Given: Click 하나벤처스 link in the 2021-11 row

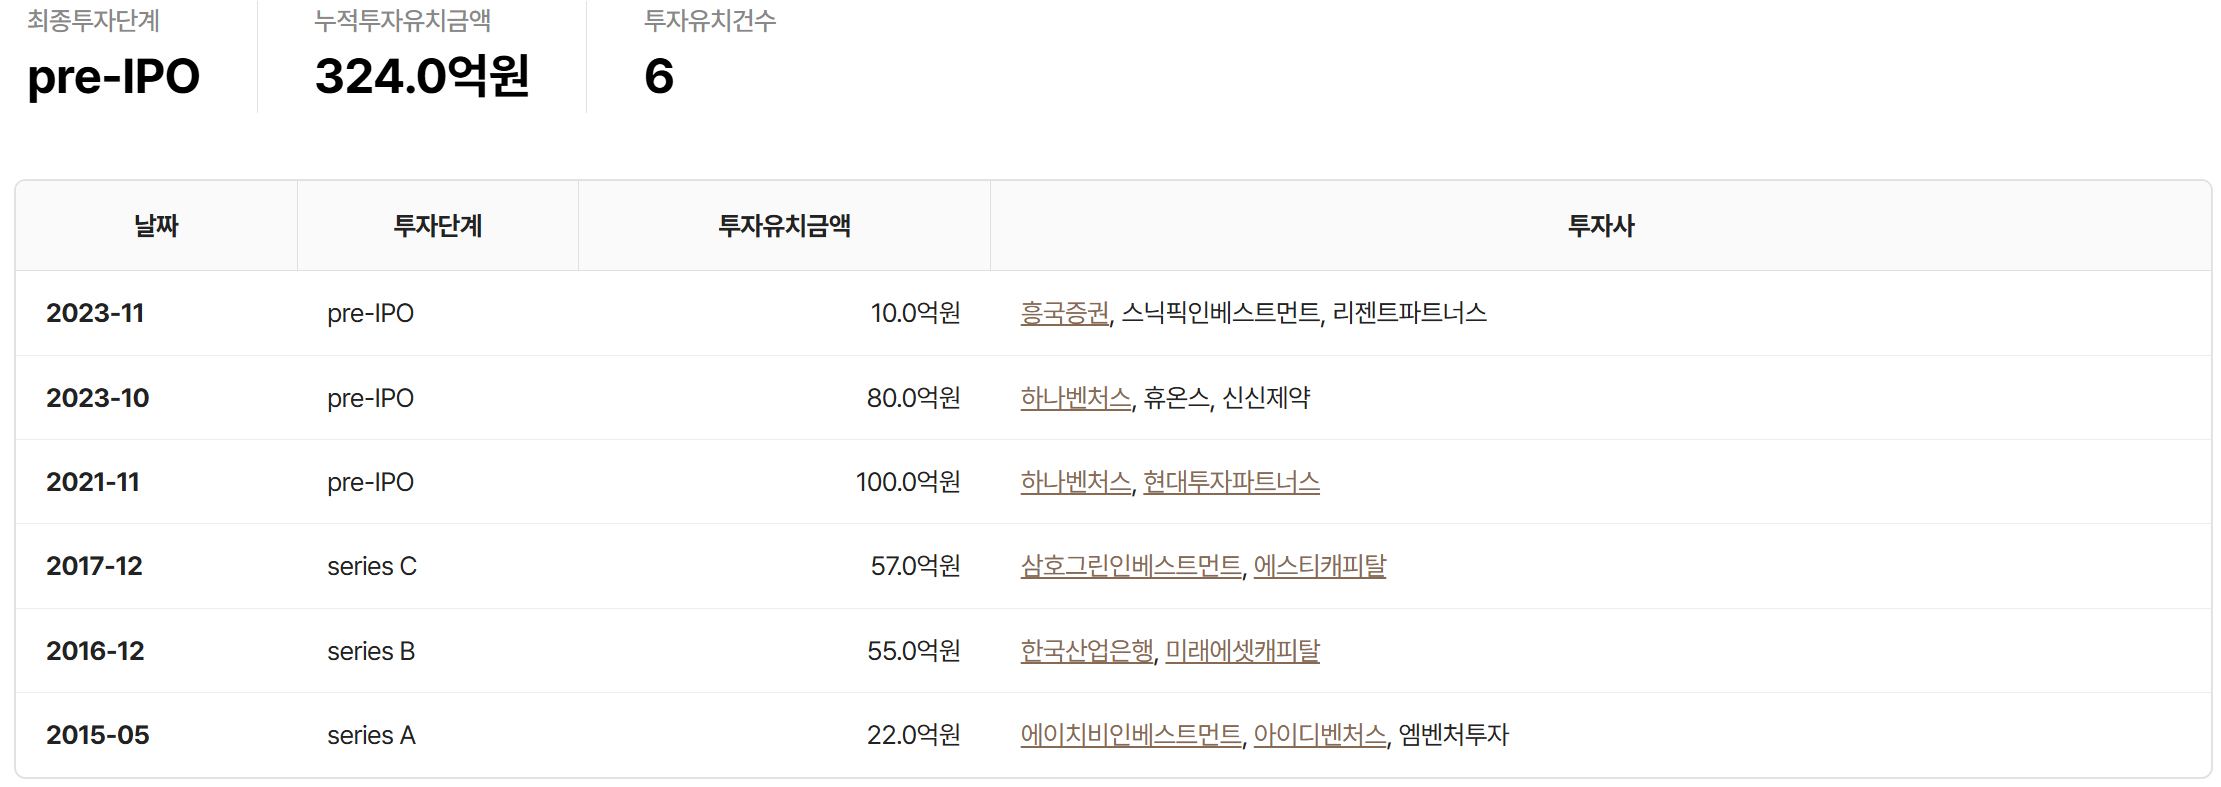Looking at the screenshot, I should coord(1075,482).
